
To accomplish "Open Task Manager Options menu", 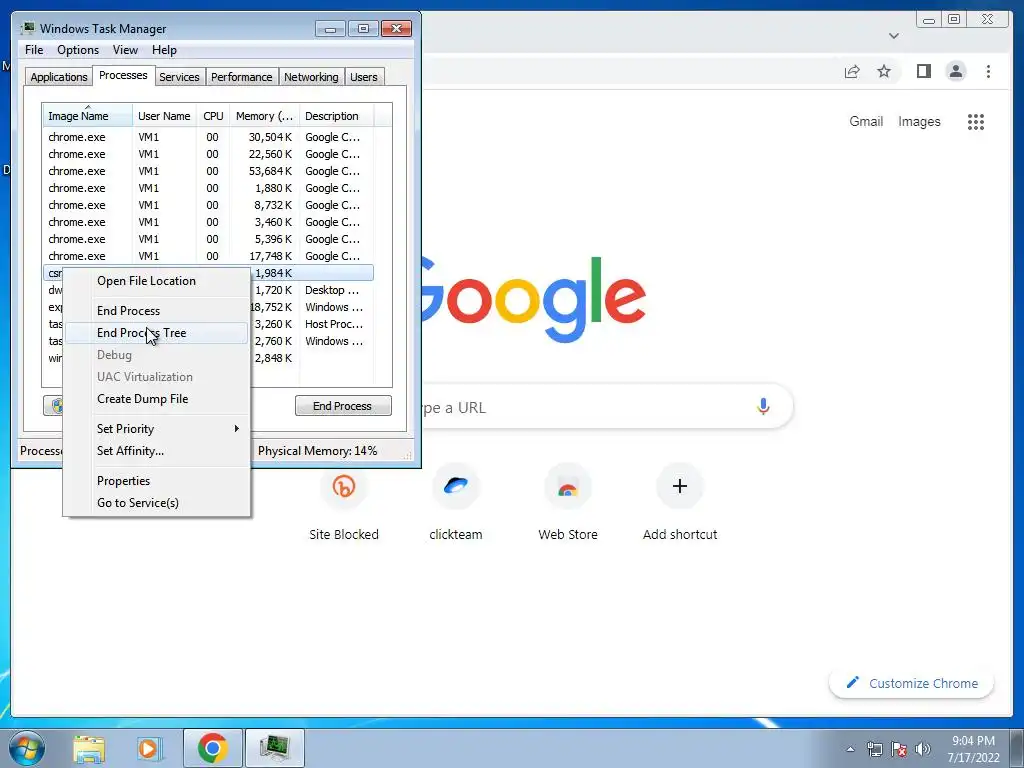I will click(78, 50).
